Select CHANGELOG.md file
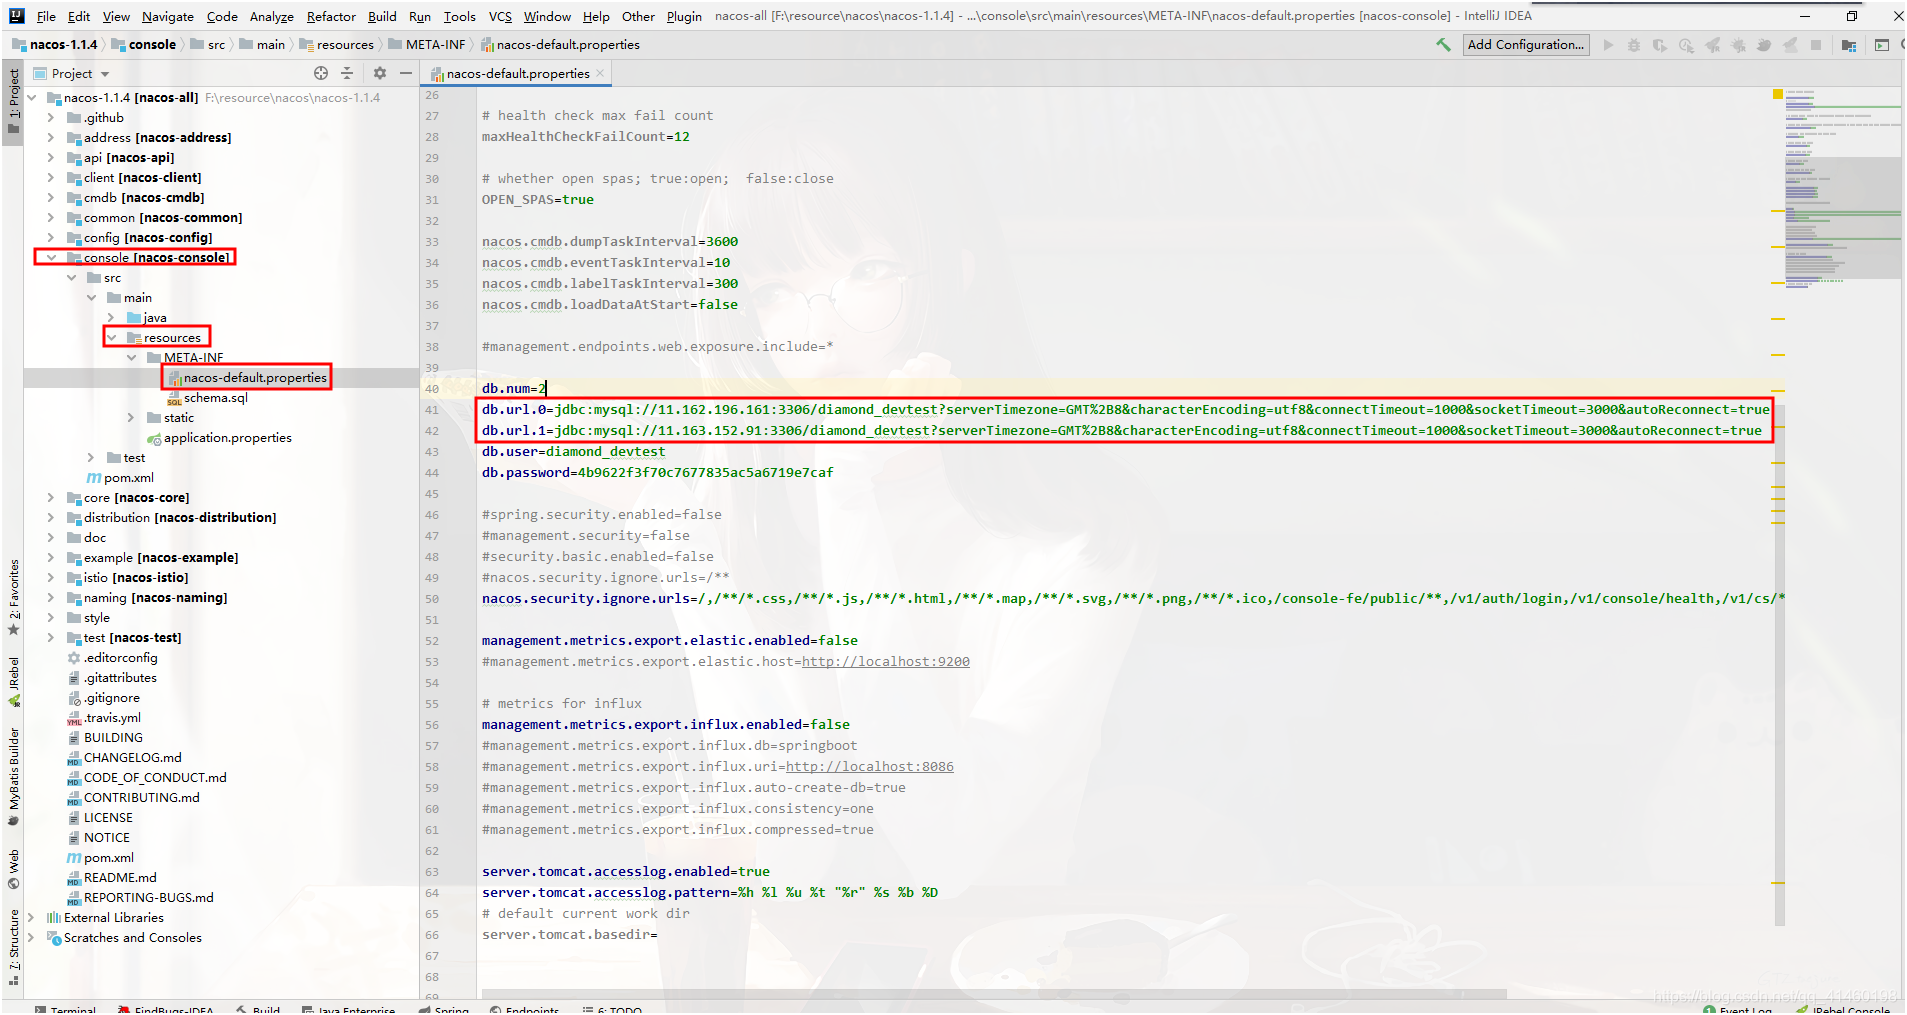The image size is (1907, 1015). tap(124, 757)
